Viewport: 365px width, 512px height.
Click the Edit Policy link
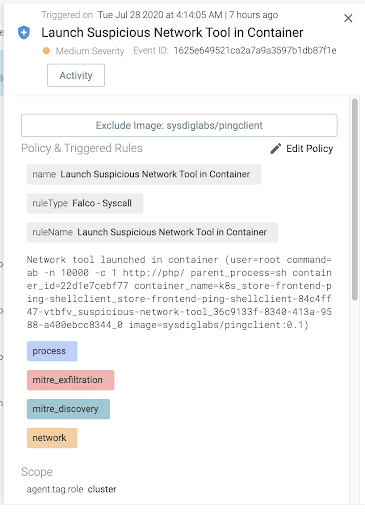click(x=309, y=149)
